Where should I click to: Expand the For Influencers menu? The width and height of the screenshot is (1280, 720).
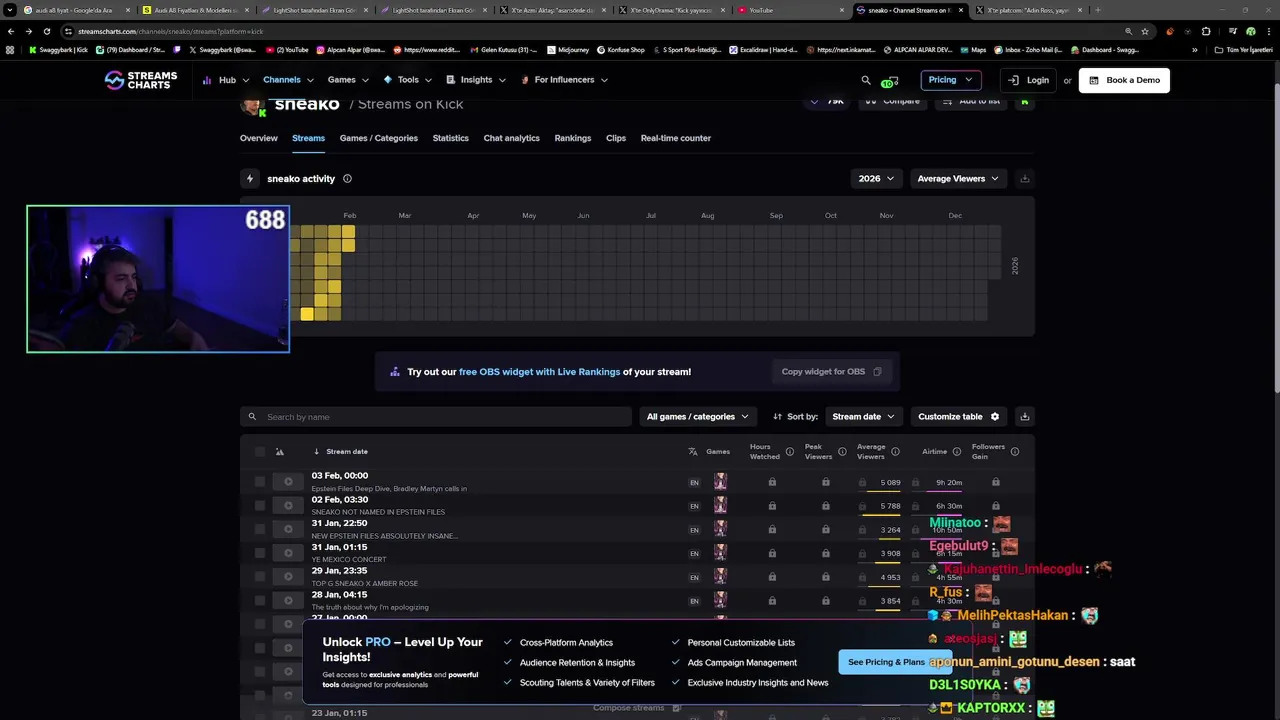[566, 80]
